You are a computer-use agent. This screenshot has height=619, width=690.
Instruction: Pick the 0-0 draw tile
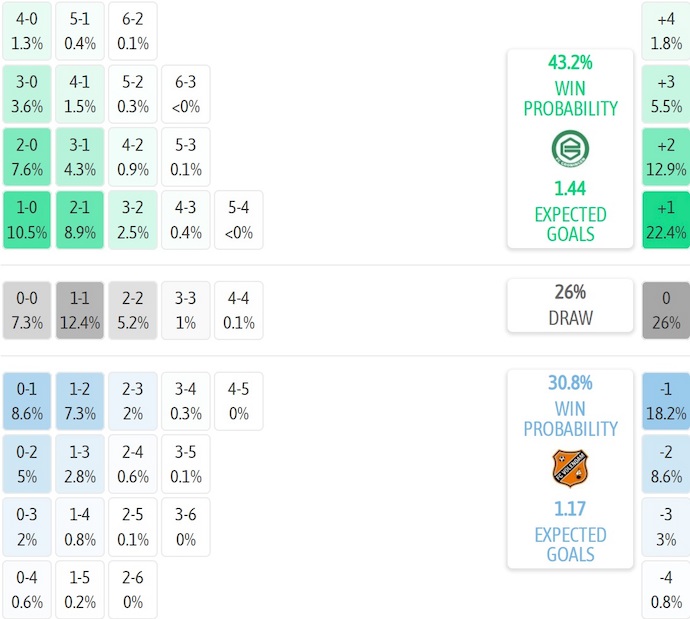(27, 310)
